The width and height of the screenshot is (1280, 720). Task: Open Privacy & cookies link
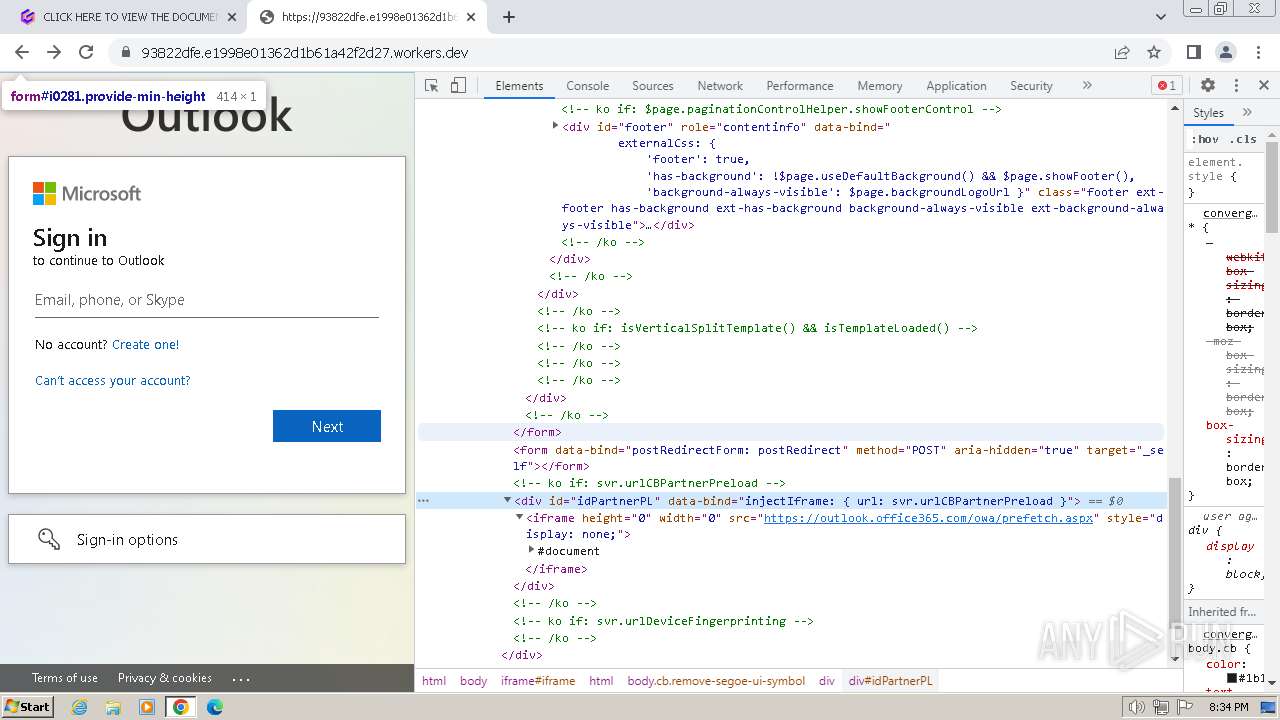[x=165, y=678]
